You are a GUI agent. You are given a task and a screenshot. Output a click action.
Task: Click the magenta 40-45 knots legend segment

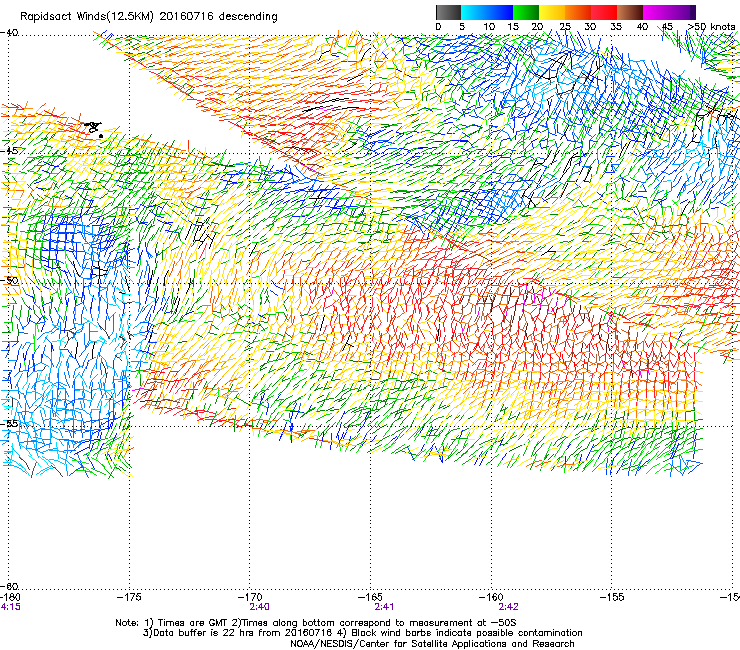click(x=656, y=12)
